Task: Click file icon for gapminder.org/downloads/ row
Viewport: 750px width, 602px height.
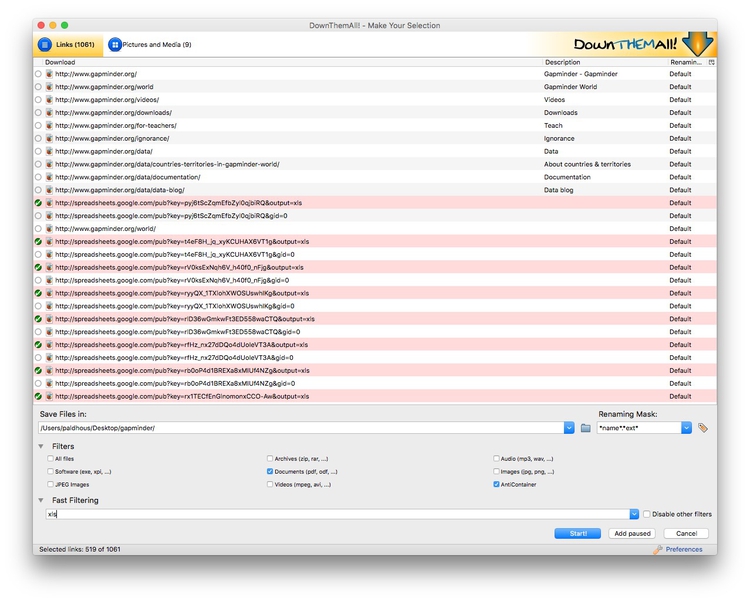Action: click(x=49, y=112)
